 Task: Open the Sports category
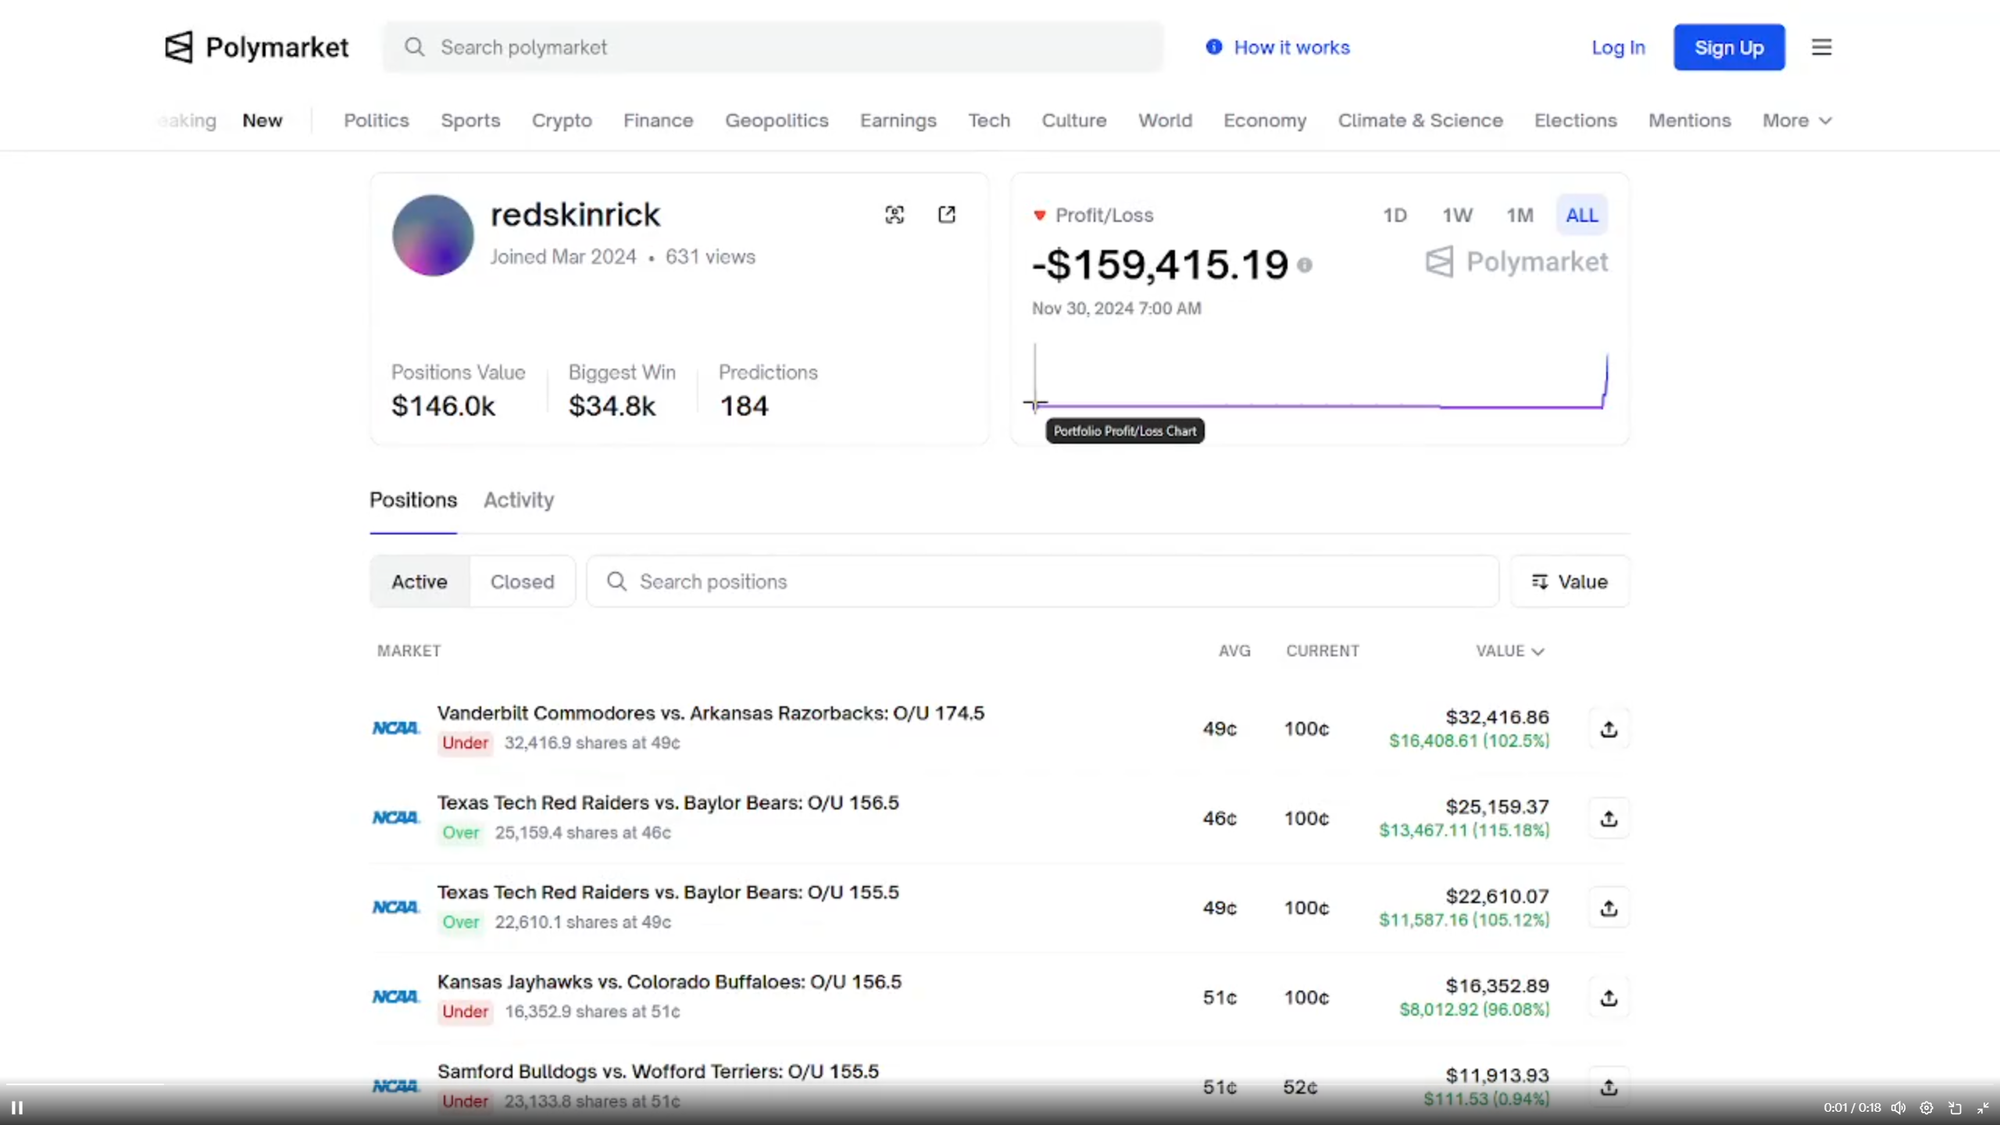(x=470, y=120)
